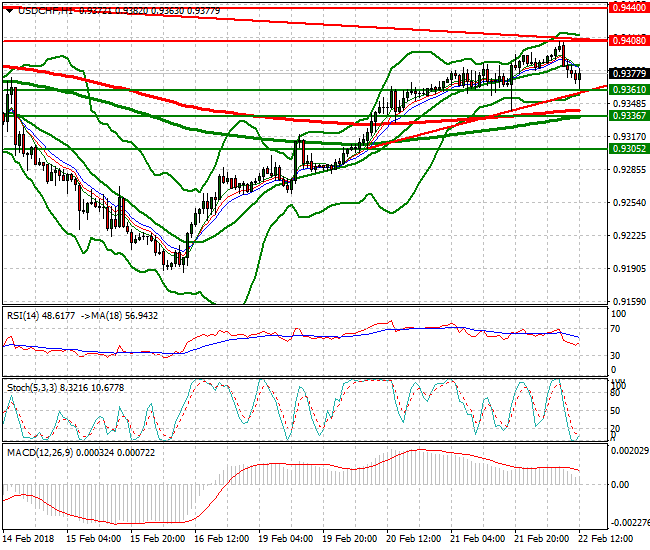Click the RSI 30 level scale label

tap(615, 356)
